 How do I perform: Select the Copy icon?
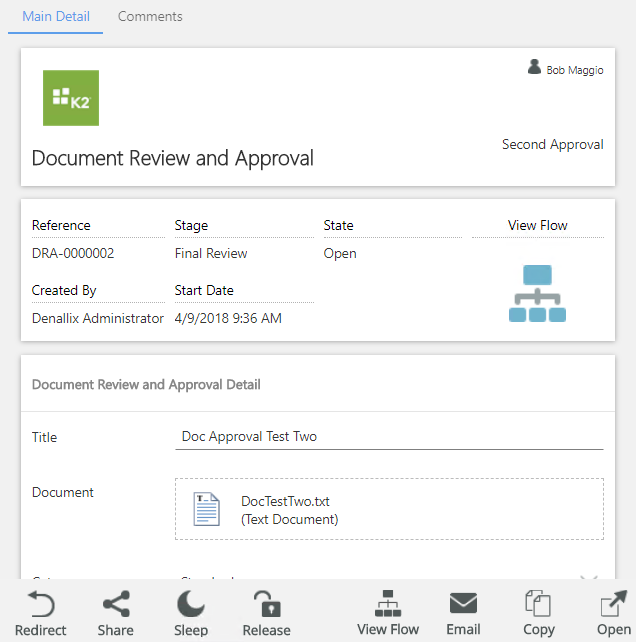tap(538, 604)
